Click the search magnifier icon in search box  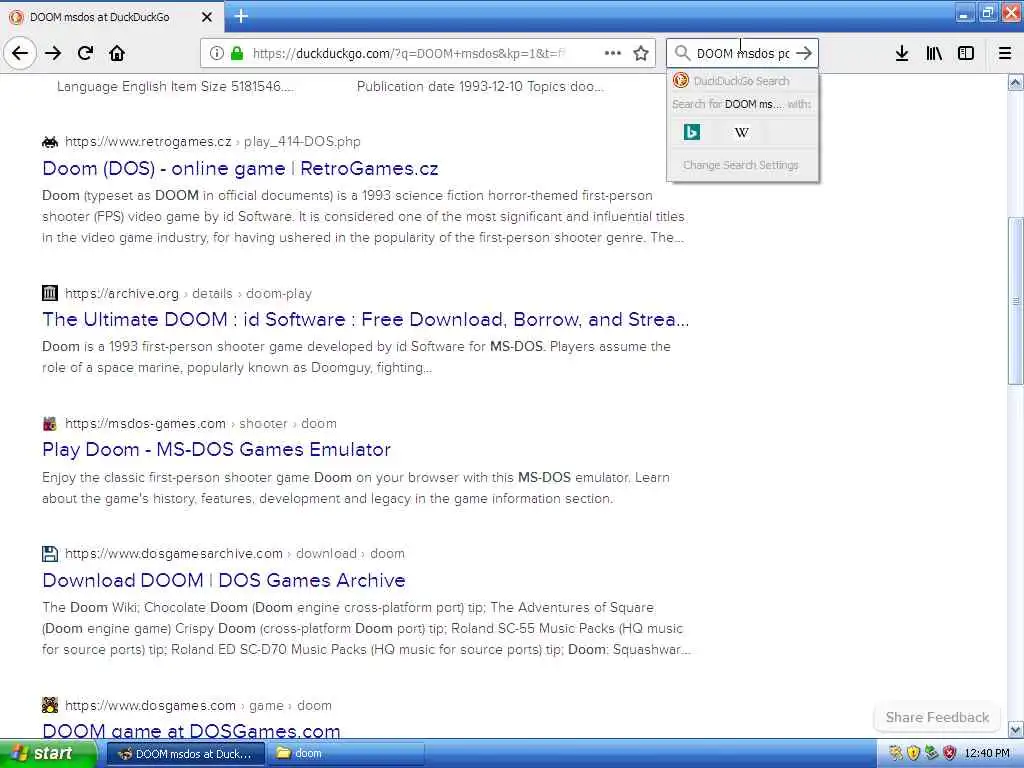pos(682,53)
